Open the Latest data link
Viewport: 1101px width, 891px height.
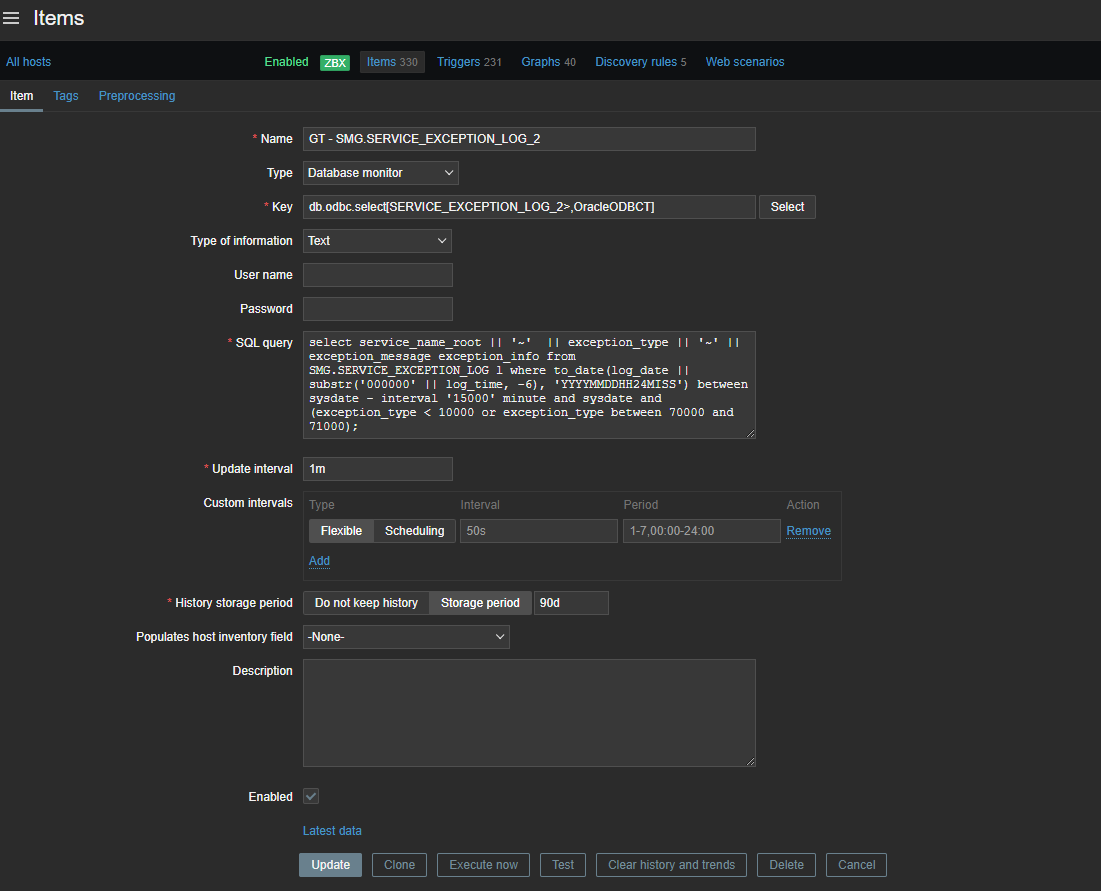click(x=332, y=831)
